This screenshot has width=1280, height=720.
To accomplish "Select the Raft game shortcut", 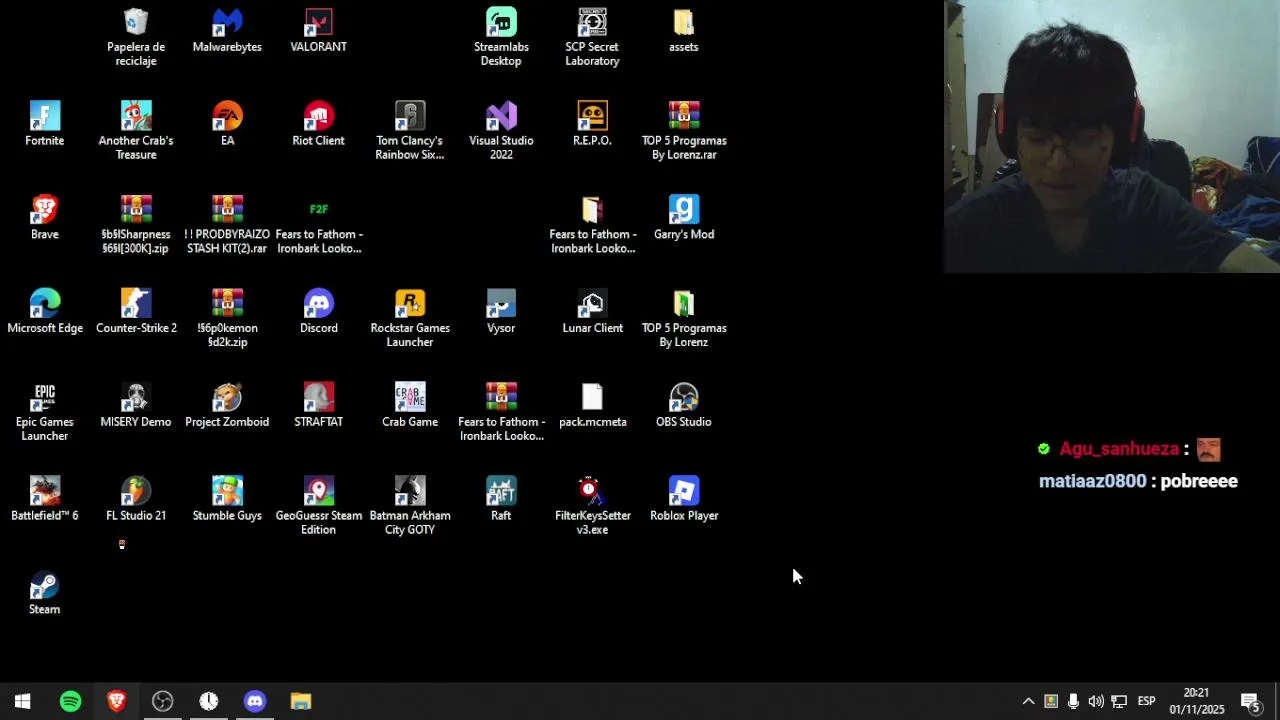I will point(501,500).
